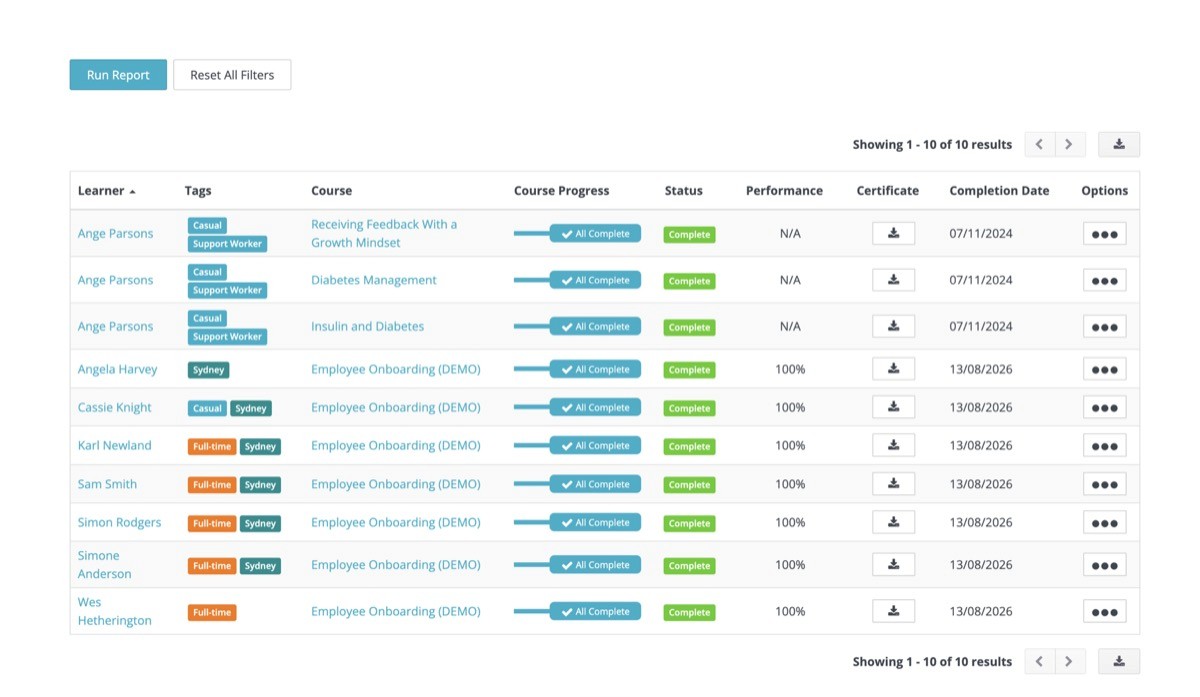Open options menu for Wes Hetherington
The image size is (1200, 697).
pos(1104,612)
